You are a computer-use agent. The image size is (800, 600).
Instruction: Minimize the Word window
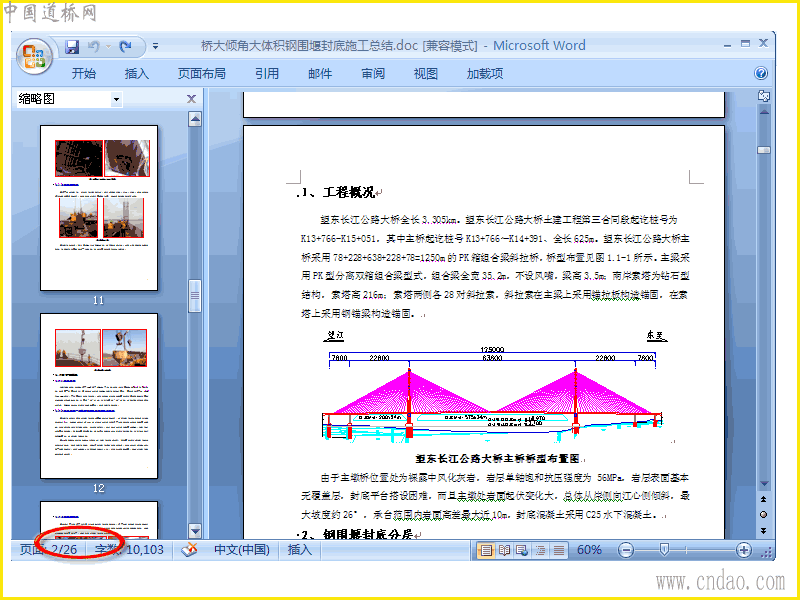click(728, 45)
